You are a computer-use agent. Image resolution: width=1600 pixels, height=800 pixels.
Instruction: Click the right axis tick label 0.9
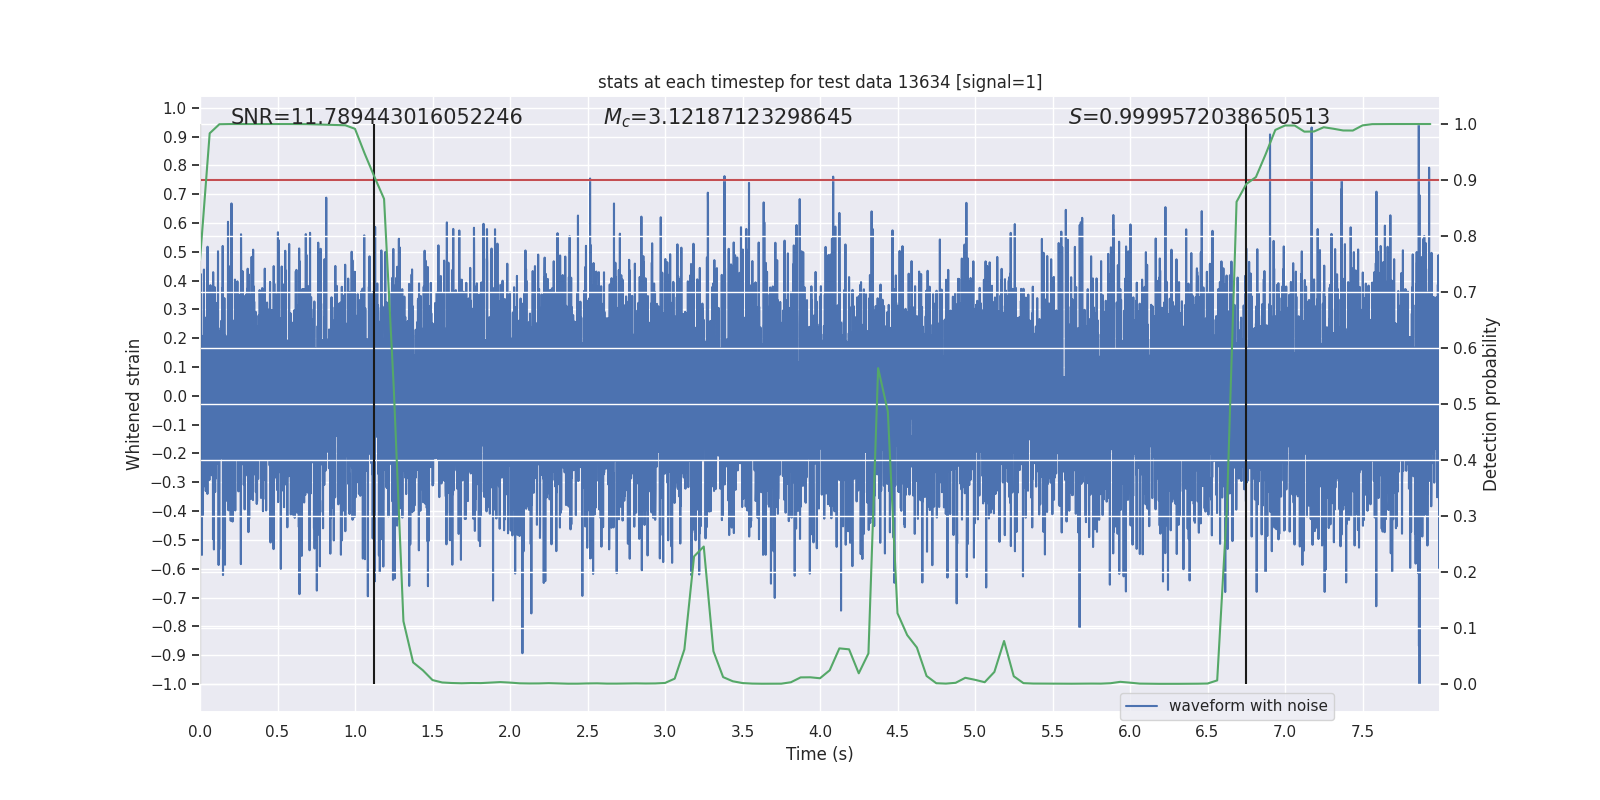click(1465, 180)
